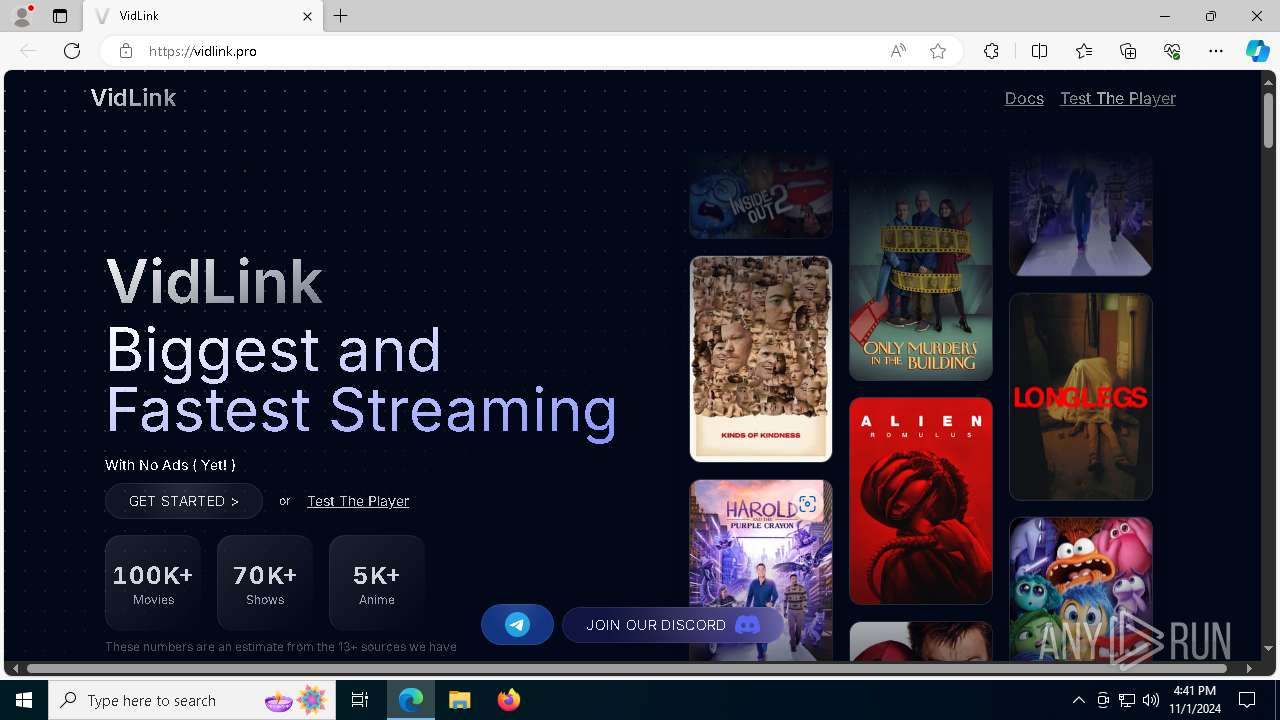Open Test The Player link beside GET STARTED
The height and width of the screenshot is (720, 1280).
click(358, 501)
